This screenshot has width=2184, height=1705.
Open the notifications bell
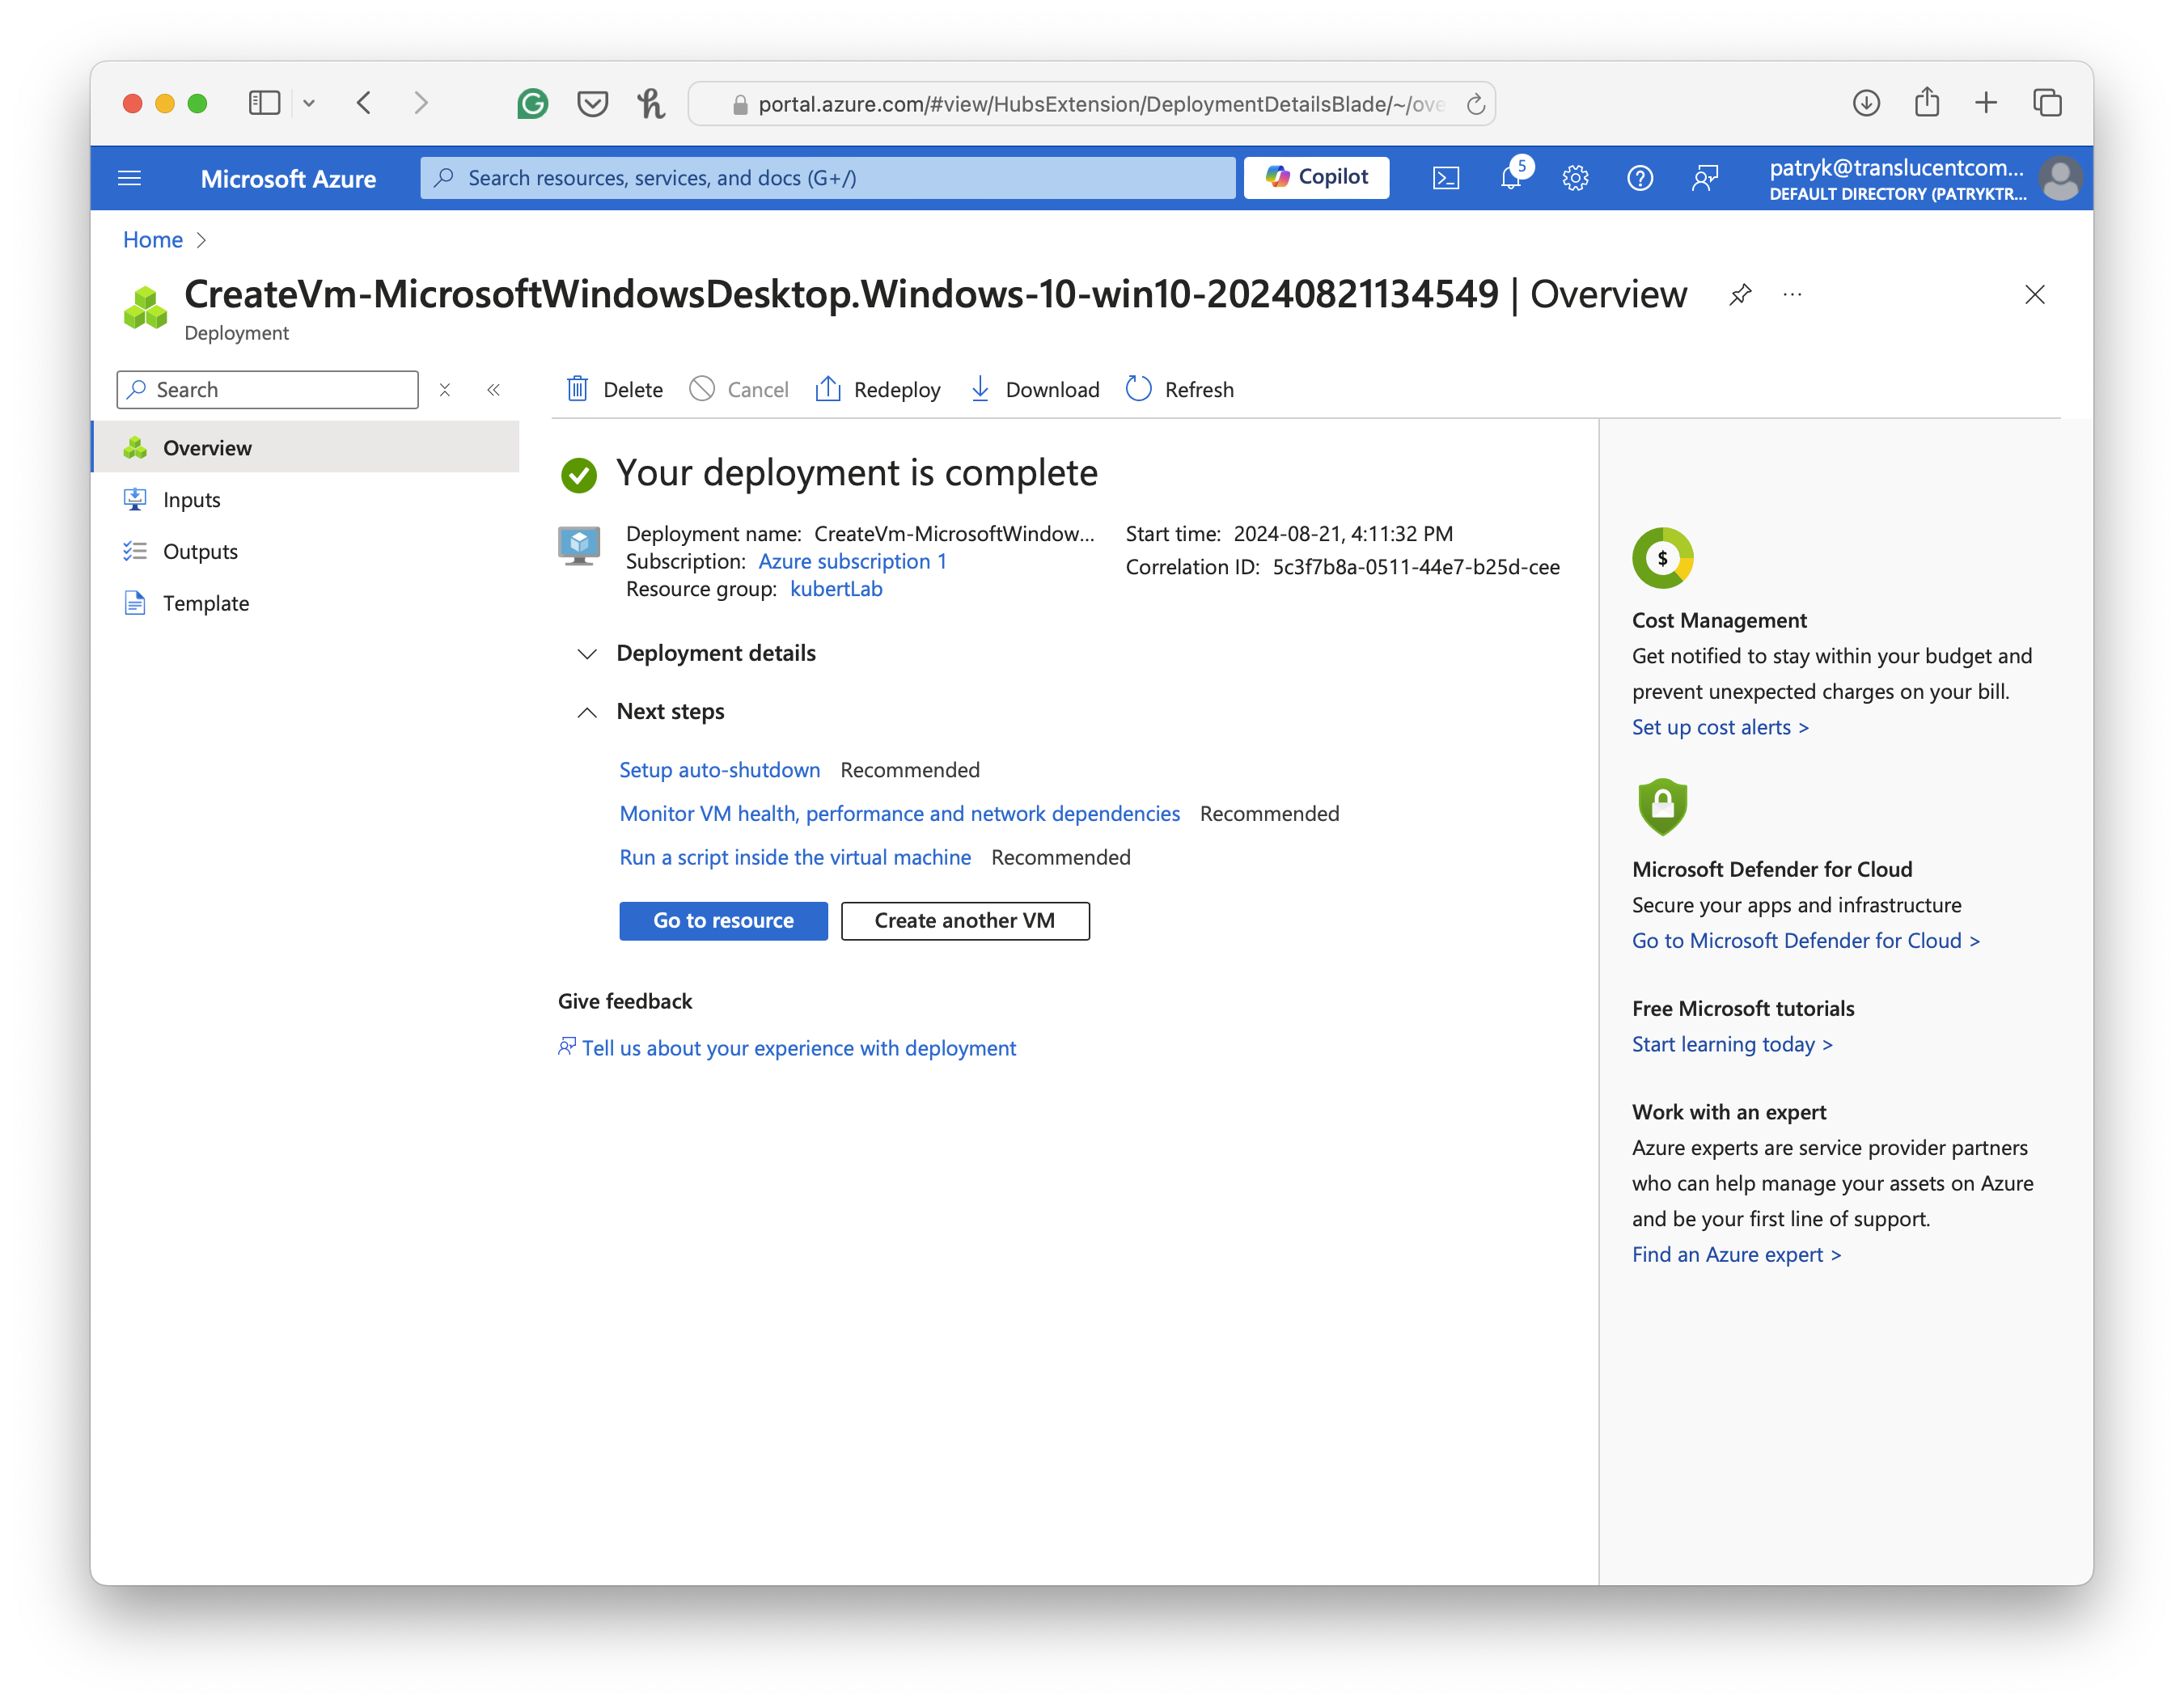click(x=1511, y=178)
